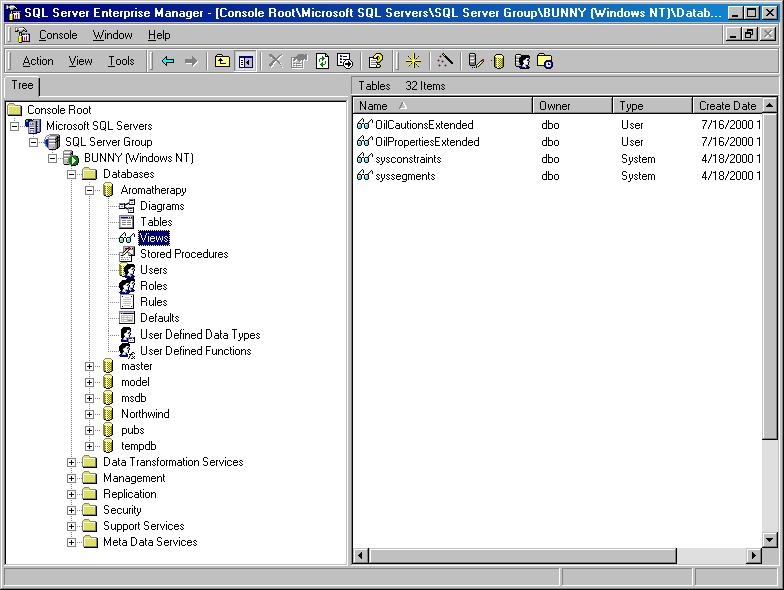This screenshot has height=590, width=784.
Task: Collapse the Databases folder
Action: point(72,174)
